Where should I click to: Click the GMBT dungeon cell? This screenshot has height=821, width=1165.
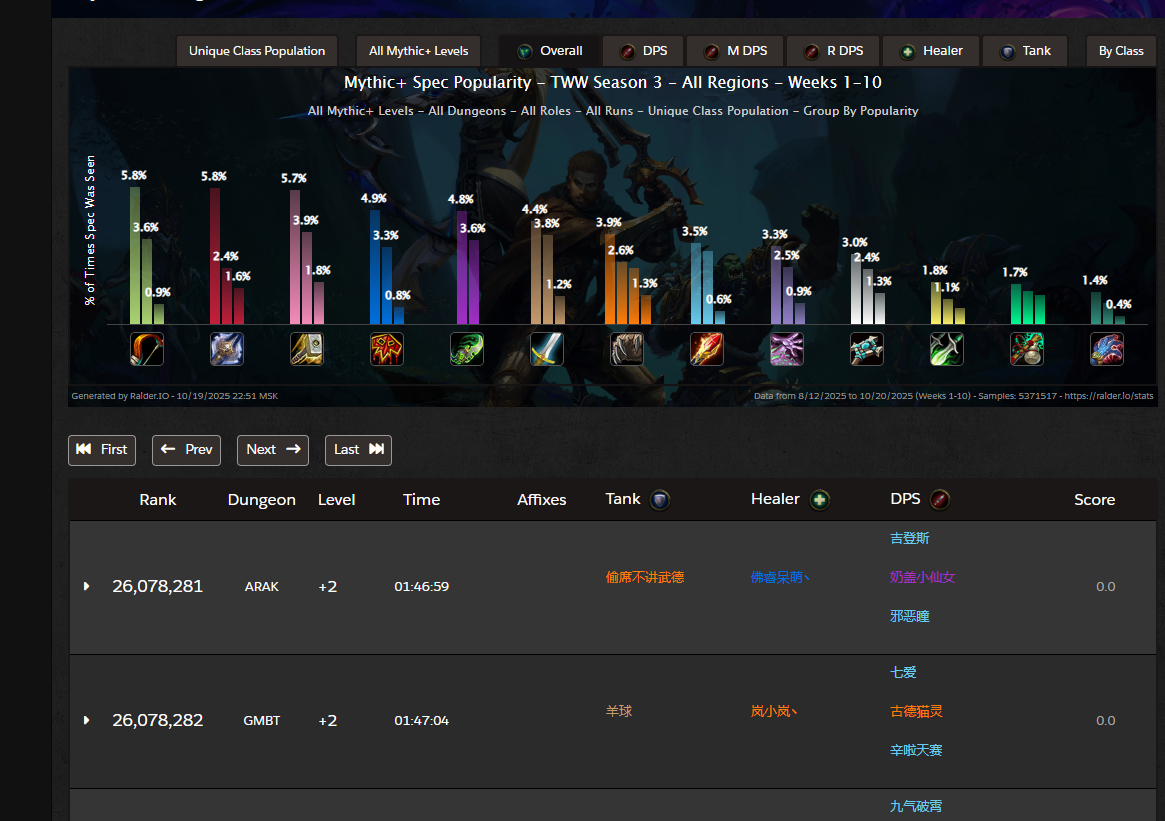262,721
